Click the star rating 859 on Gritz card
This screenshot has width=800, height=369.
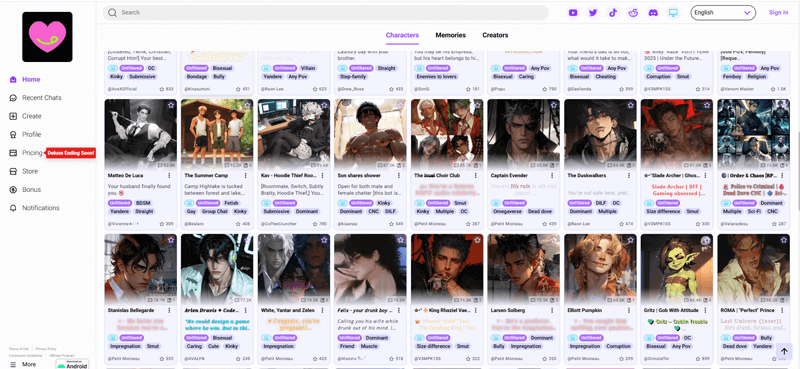pos(702,359)
